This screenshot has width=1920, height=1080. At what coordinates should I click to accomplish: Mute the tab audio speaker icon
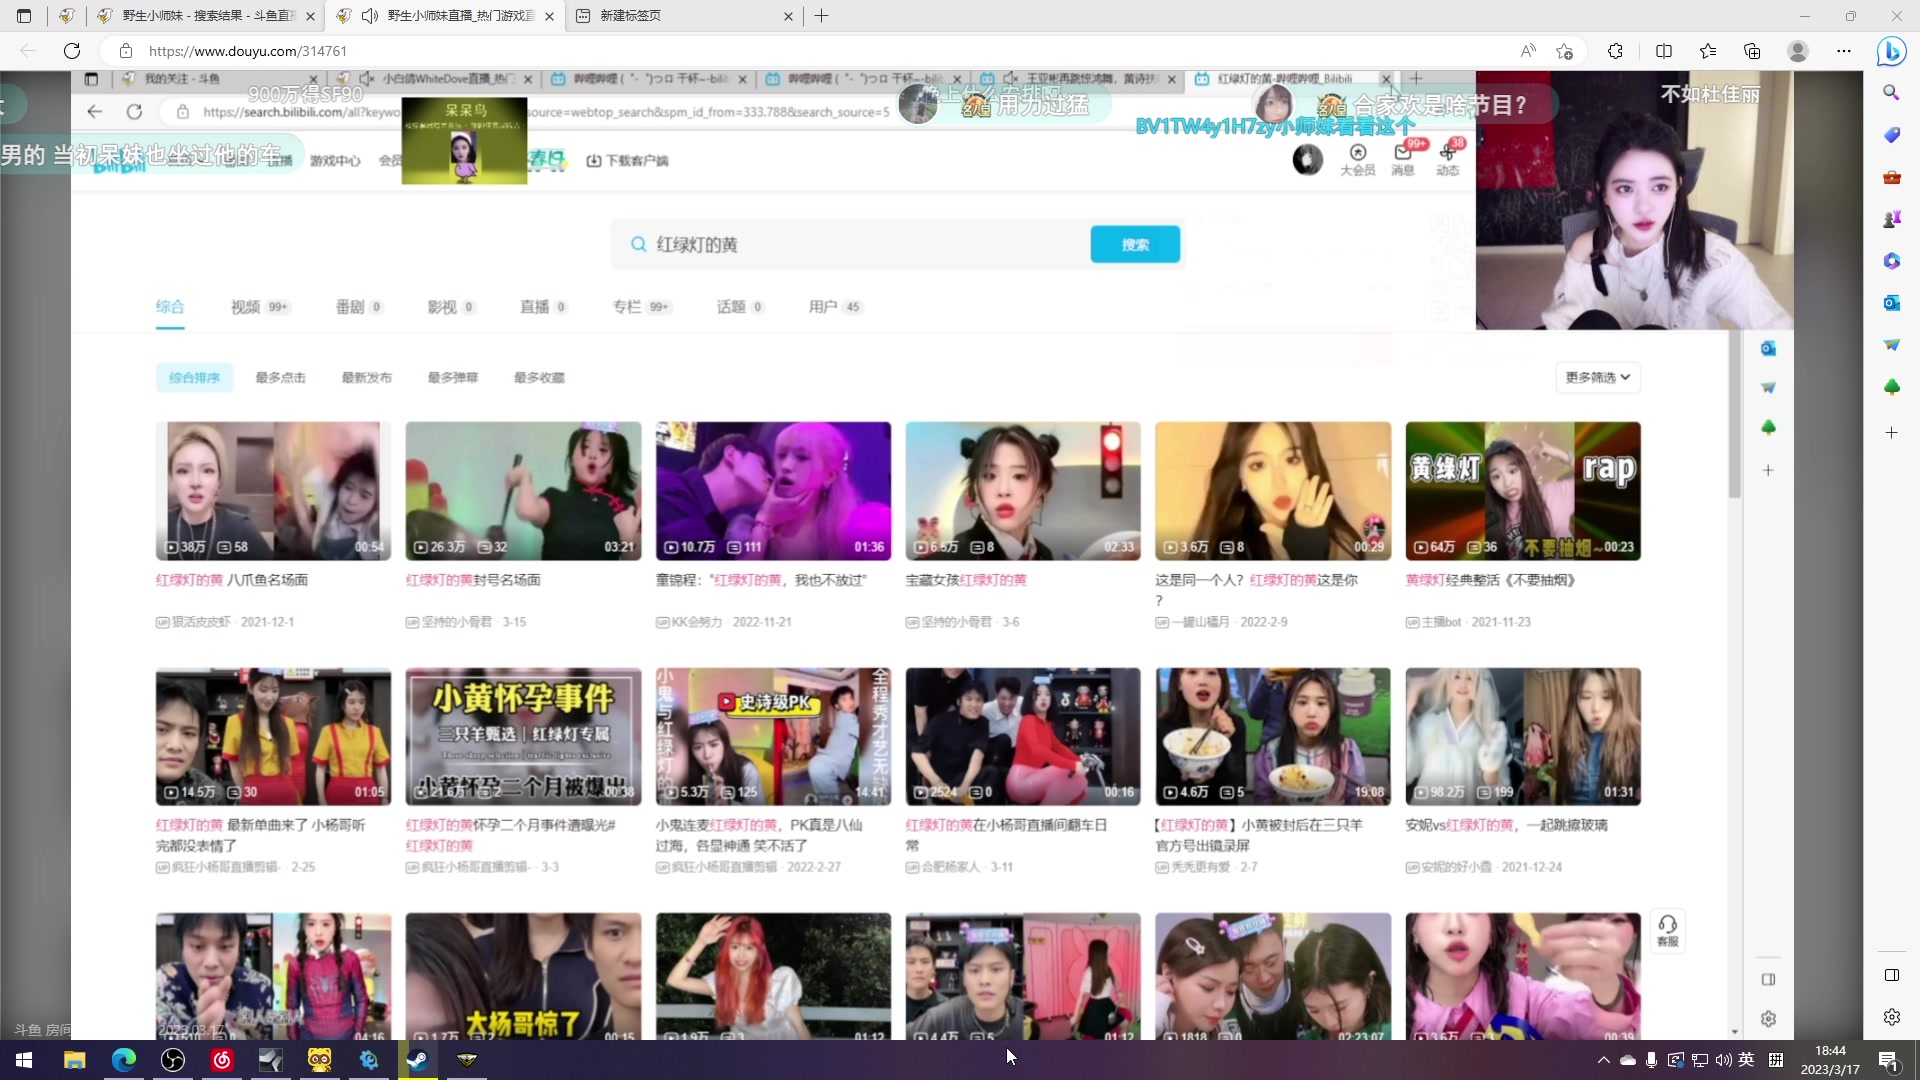[x=369, y=16]
